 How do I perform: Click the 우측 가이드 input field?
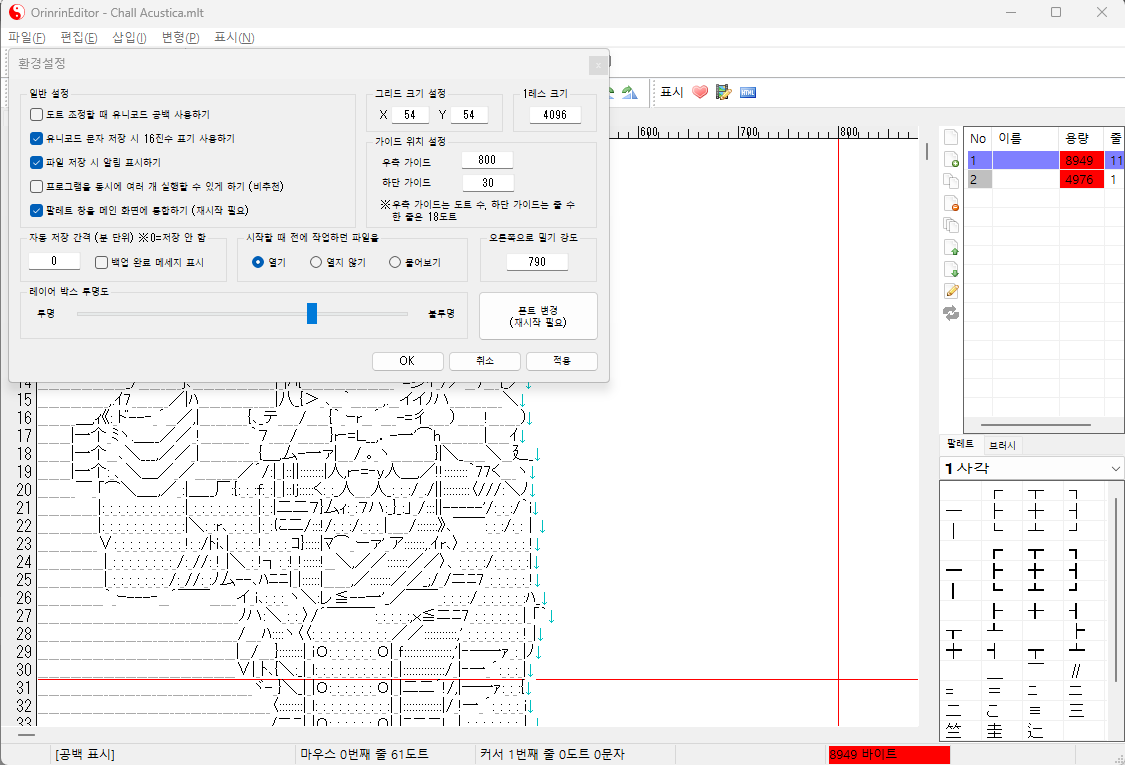click(x=487, y=160)
